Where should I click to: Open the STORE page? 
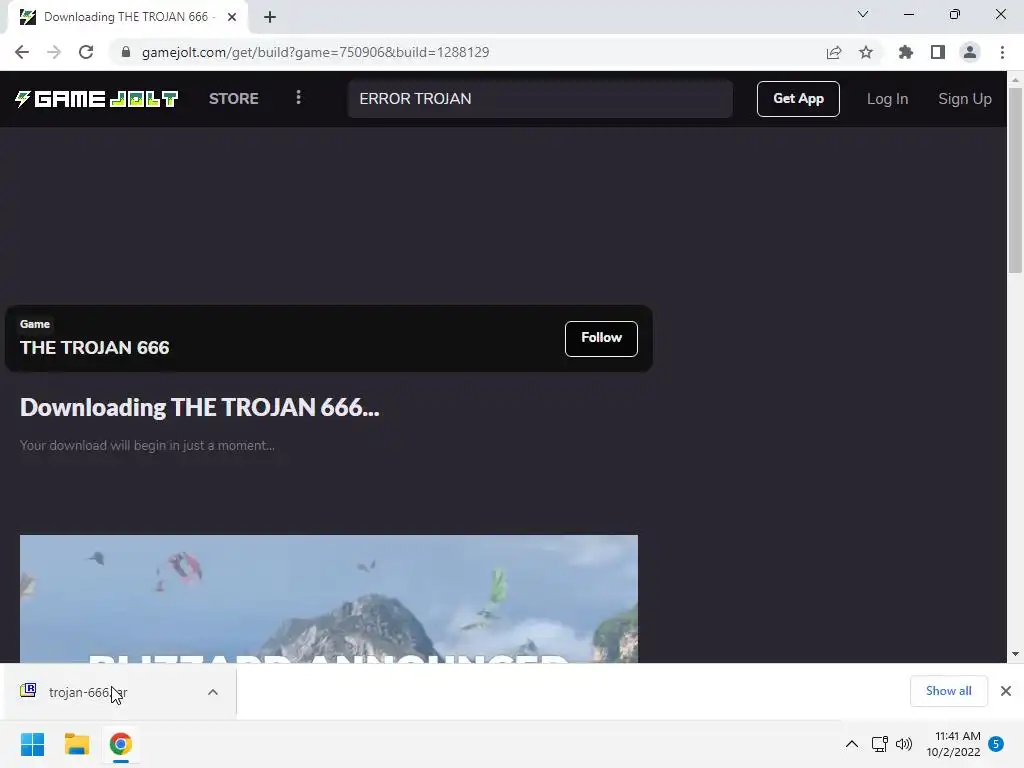click(x=234, y=99)
